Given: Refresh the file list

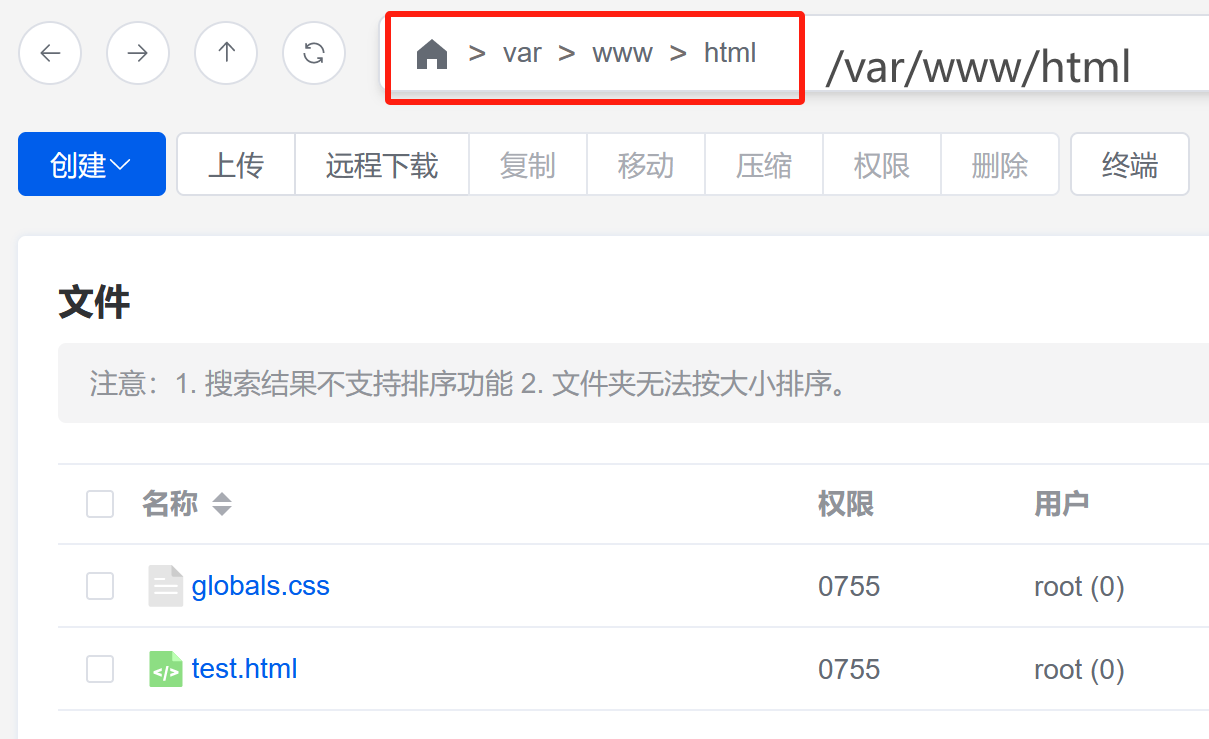Looking at the screenshot, I should point(314,53).
